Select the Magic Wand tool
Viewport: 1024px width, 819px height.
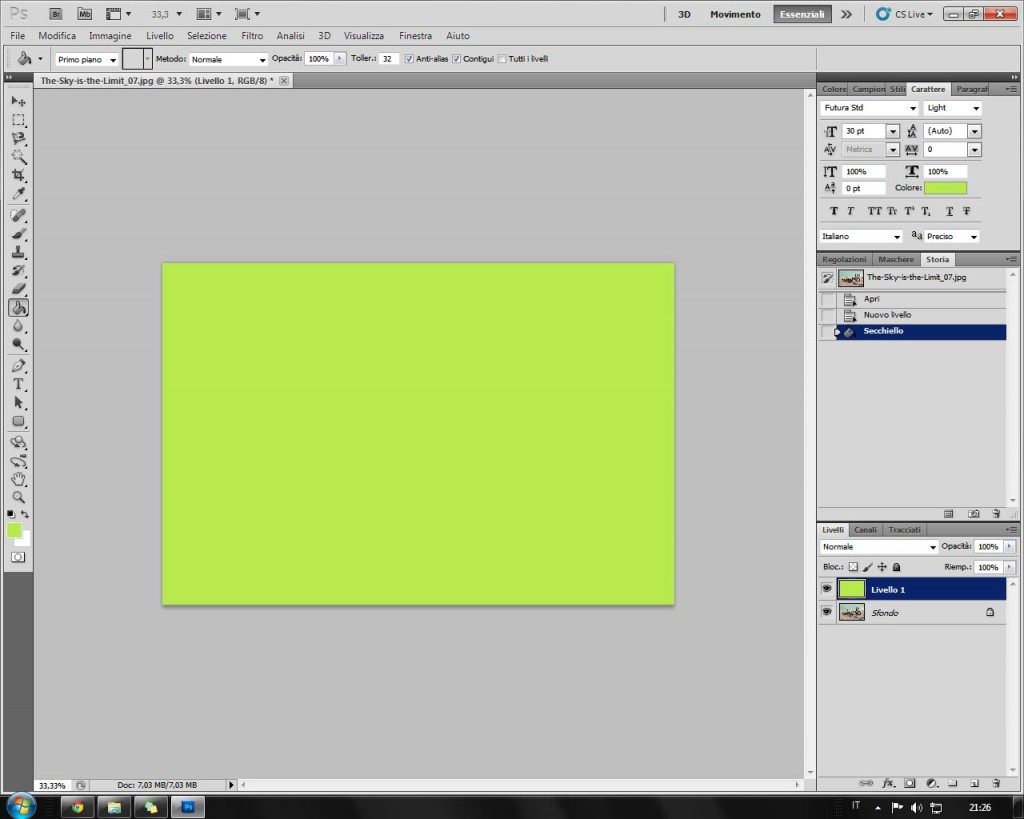point(18,157)
